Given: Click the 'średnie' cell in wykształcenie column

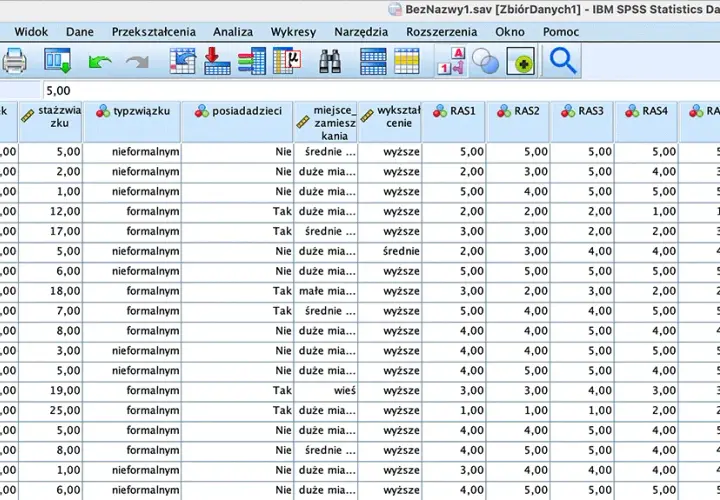Looking at the screenshot, I should (x=390, y=251).
